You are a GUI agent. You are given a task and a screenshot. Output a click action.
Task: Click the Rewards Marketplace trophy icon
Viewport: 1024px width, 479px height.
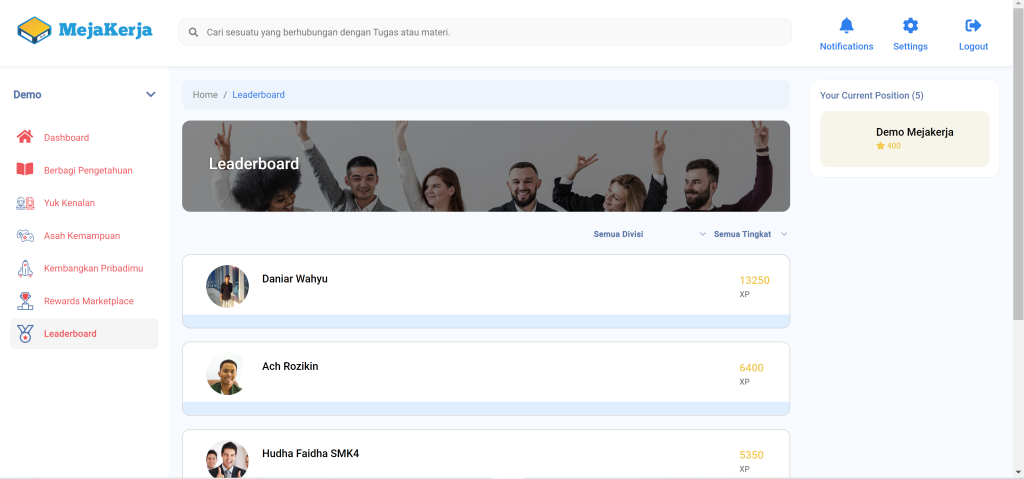tap(25, 301)
